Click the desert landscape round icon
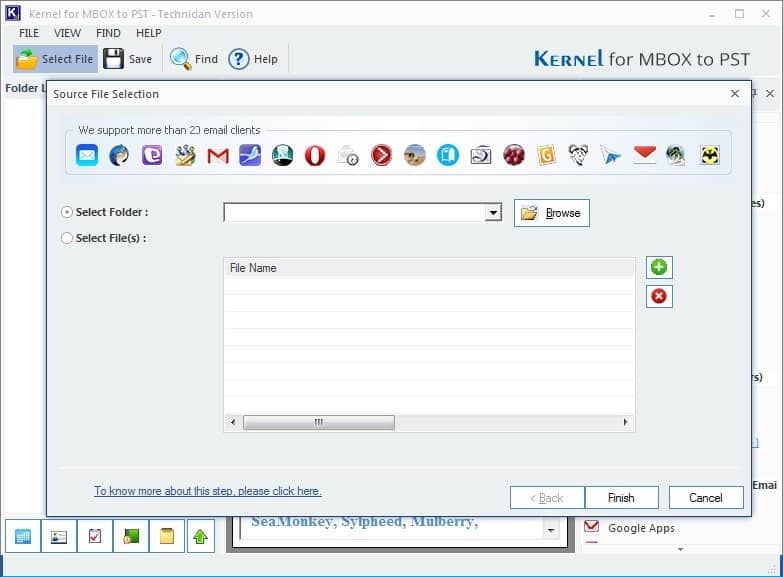This screenshot has width=783, height=577. point(414,155)
